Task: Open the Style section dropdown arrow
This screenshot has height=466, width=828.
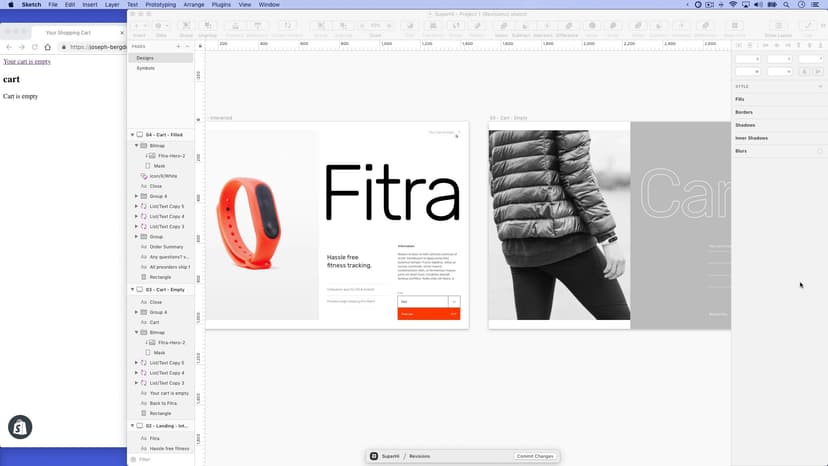Action: (x=820, y=86)
